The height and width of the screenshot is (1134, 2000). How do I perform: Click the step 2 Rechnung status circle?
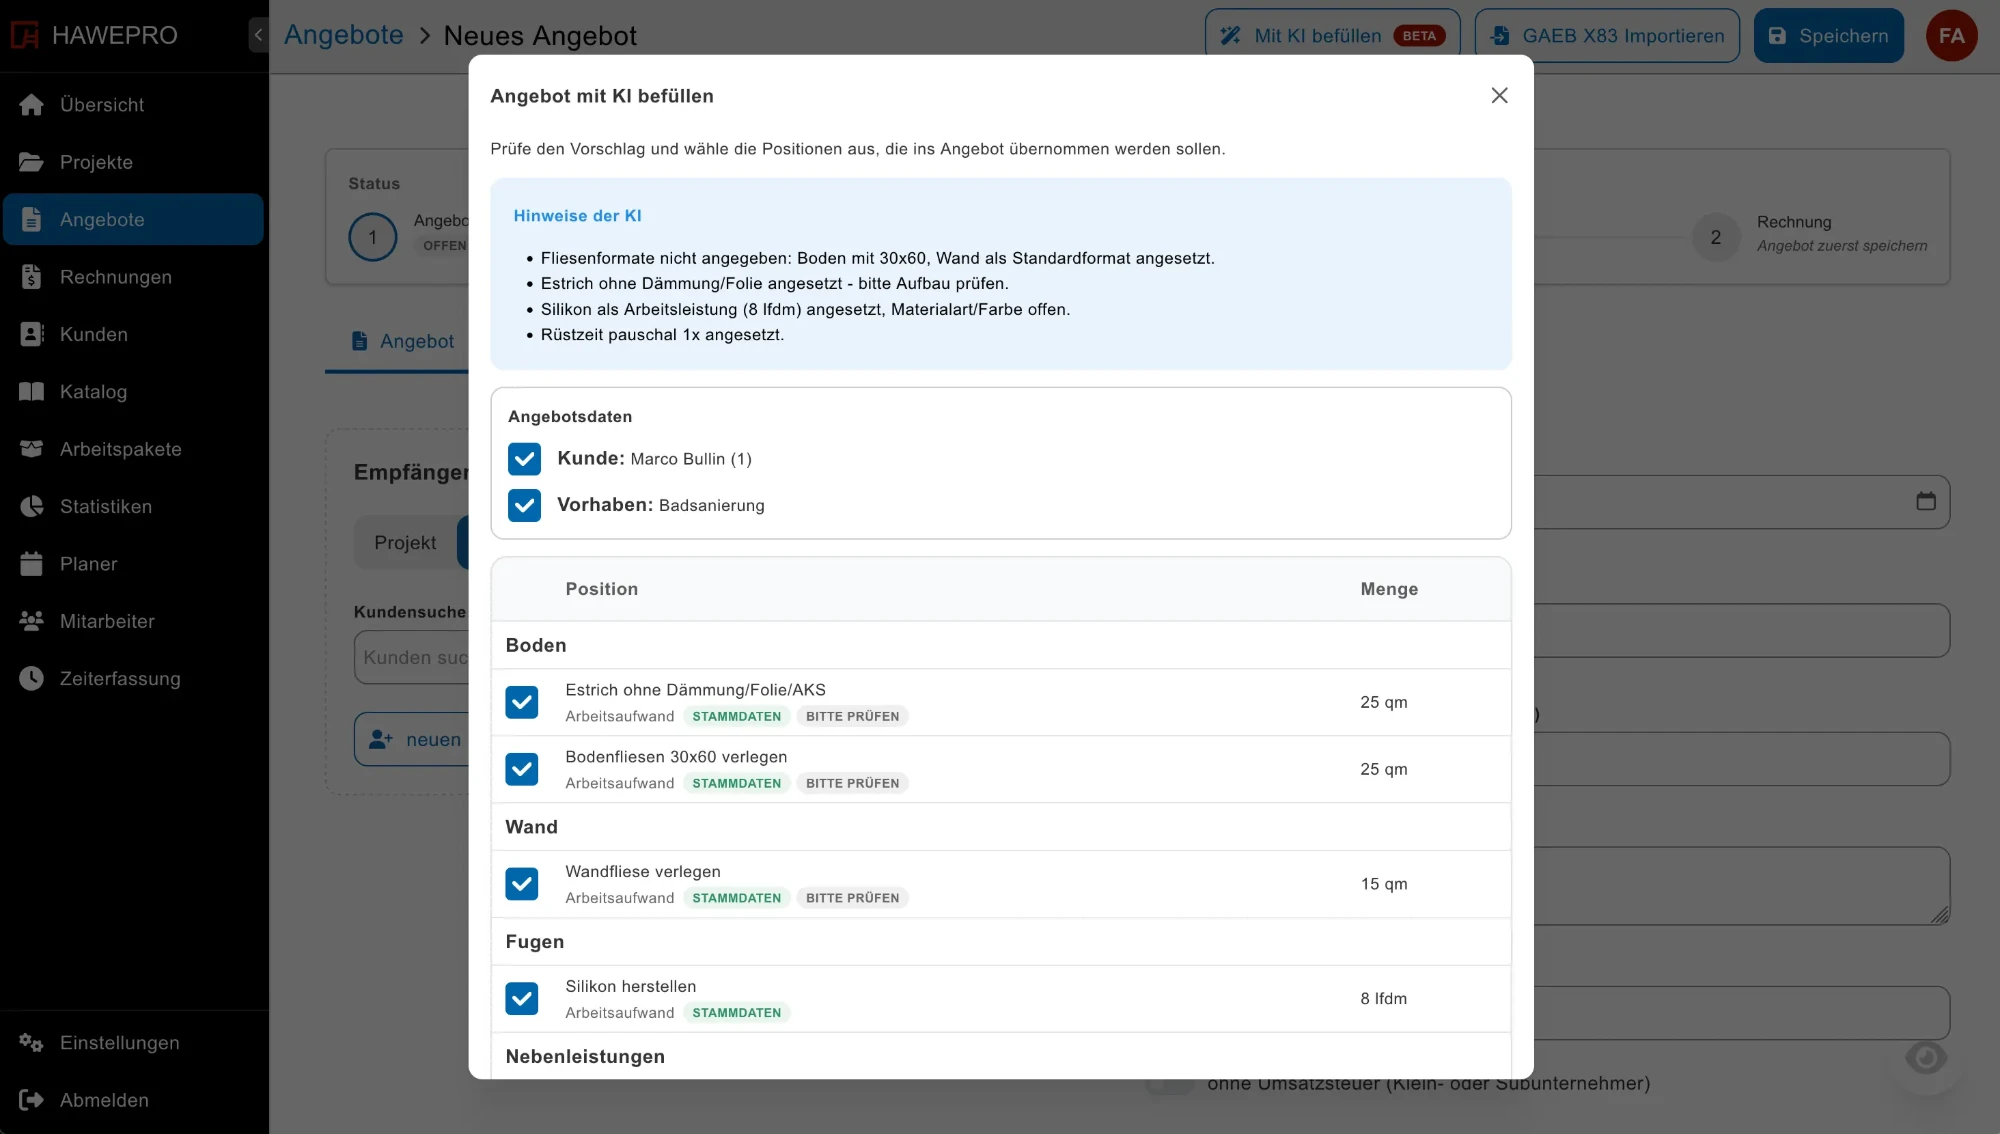tap(1716, 237)
